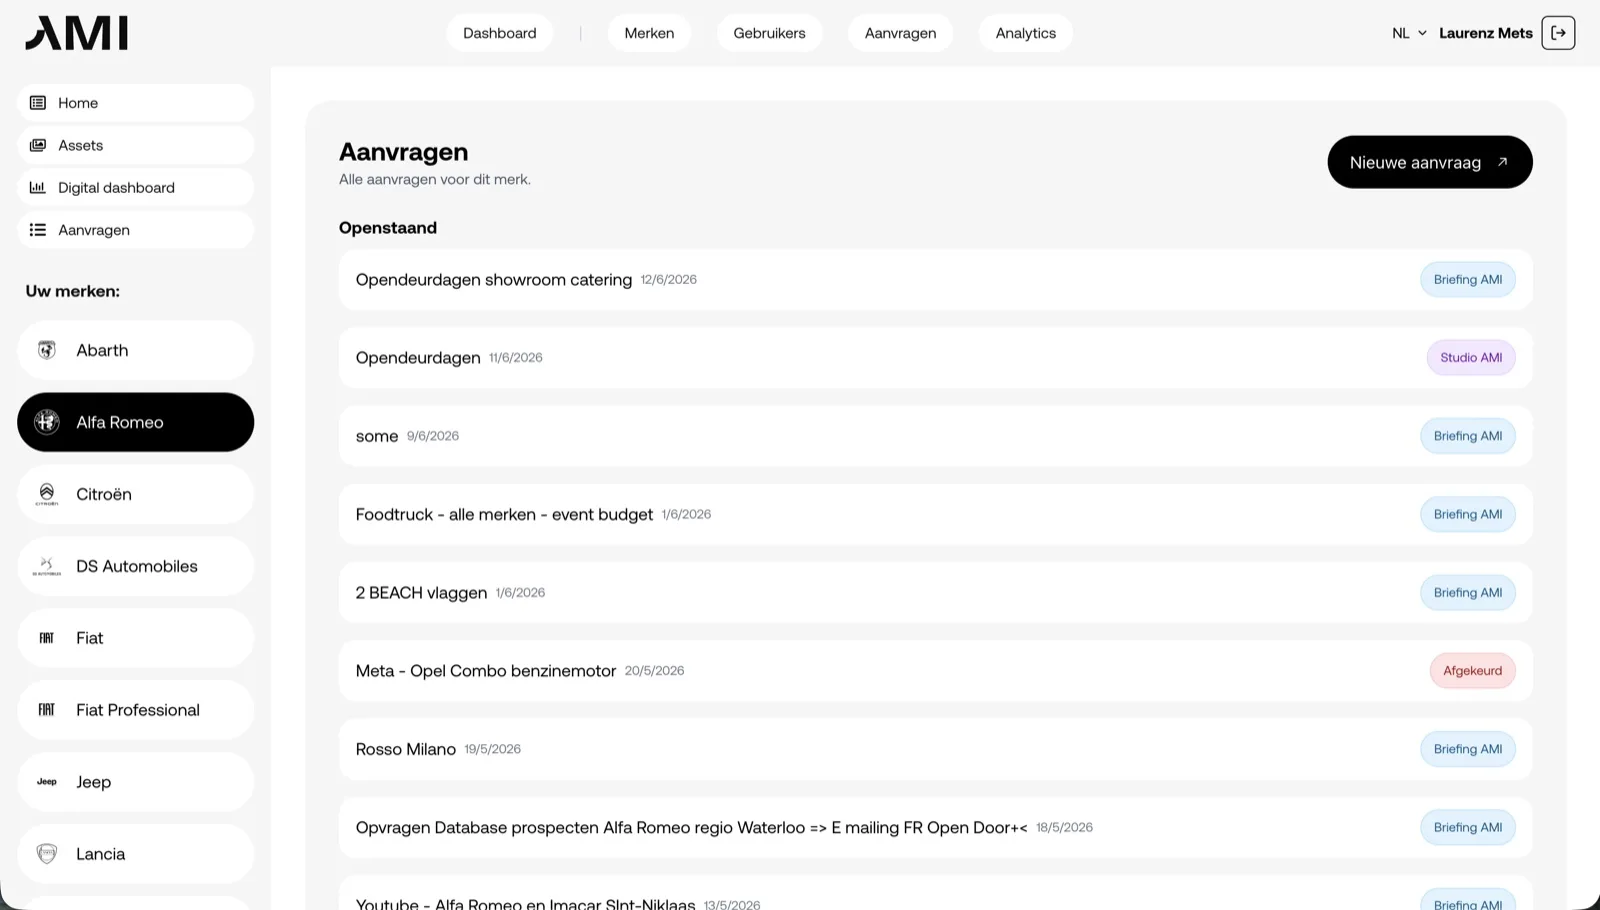Click Briefing AMI badge on 2 BEACH vlaggen
The height and width of the screenshot is (910, 1600).
pos(1468,593)
